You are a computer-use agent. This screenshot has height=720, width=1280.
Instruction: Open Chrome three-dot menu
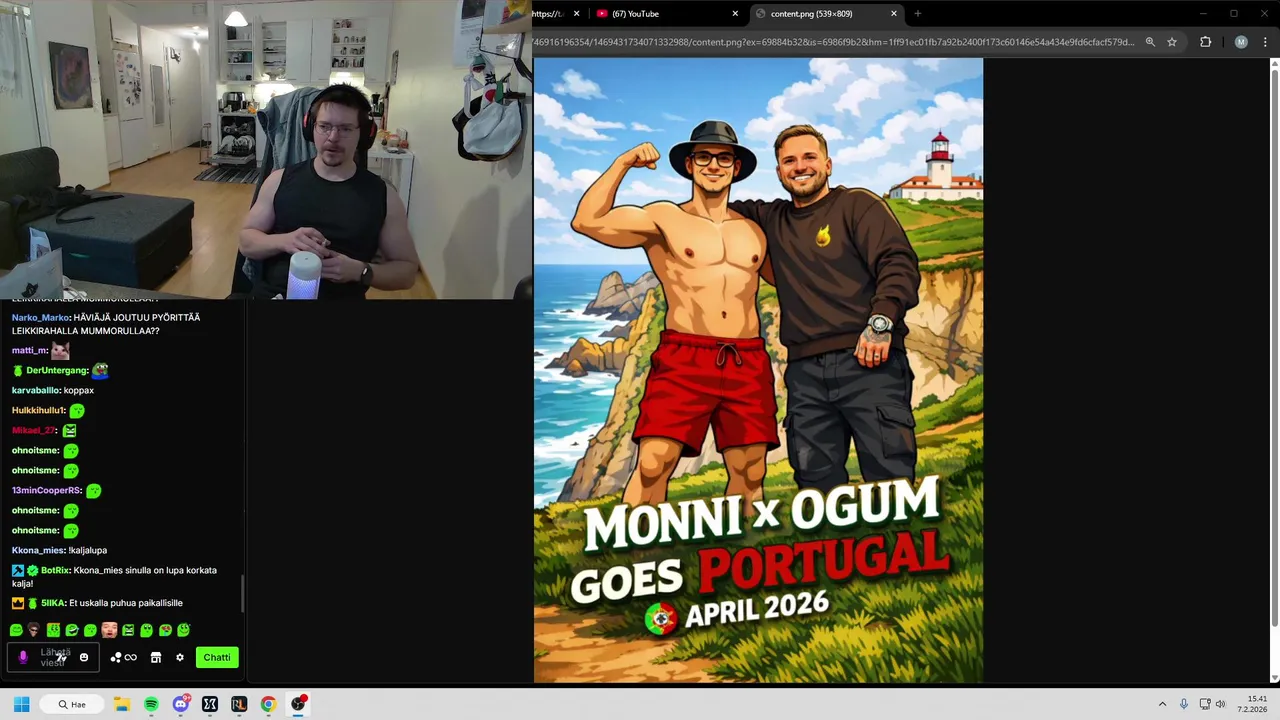coord(1265,42)
